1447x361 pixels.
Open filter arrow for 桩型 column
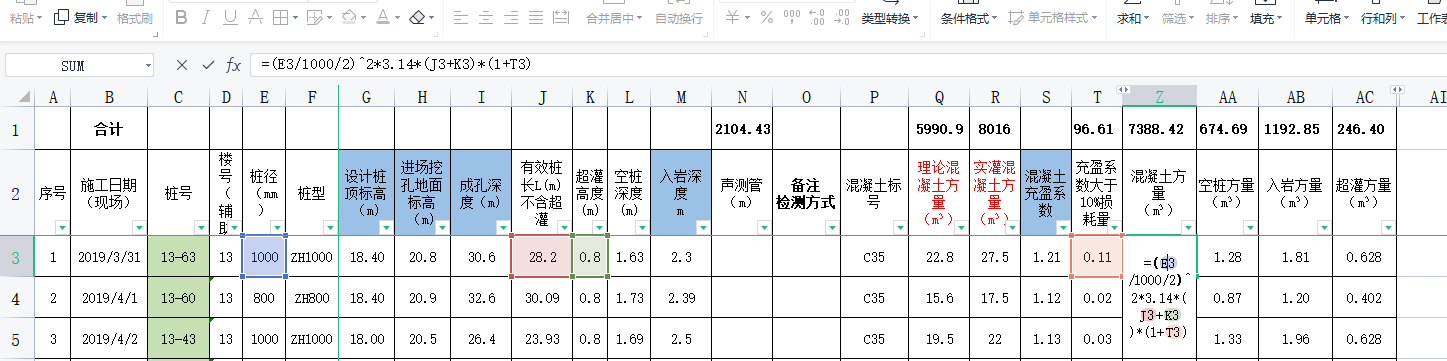tap(331, 228)
